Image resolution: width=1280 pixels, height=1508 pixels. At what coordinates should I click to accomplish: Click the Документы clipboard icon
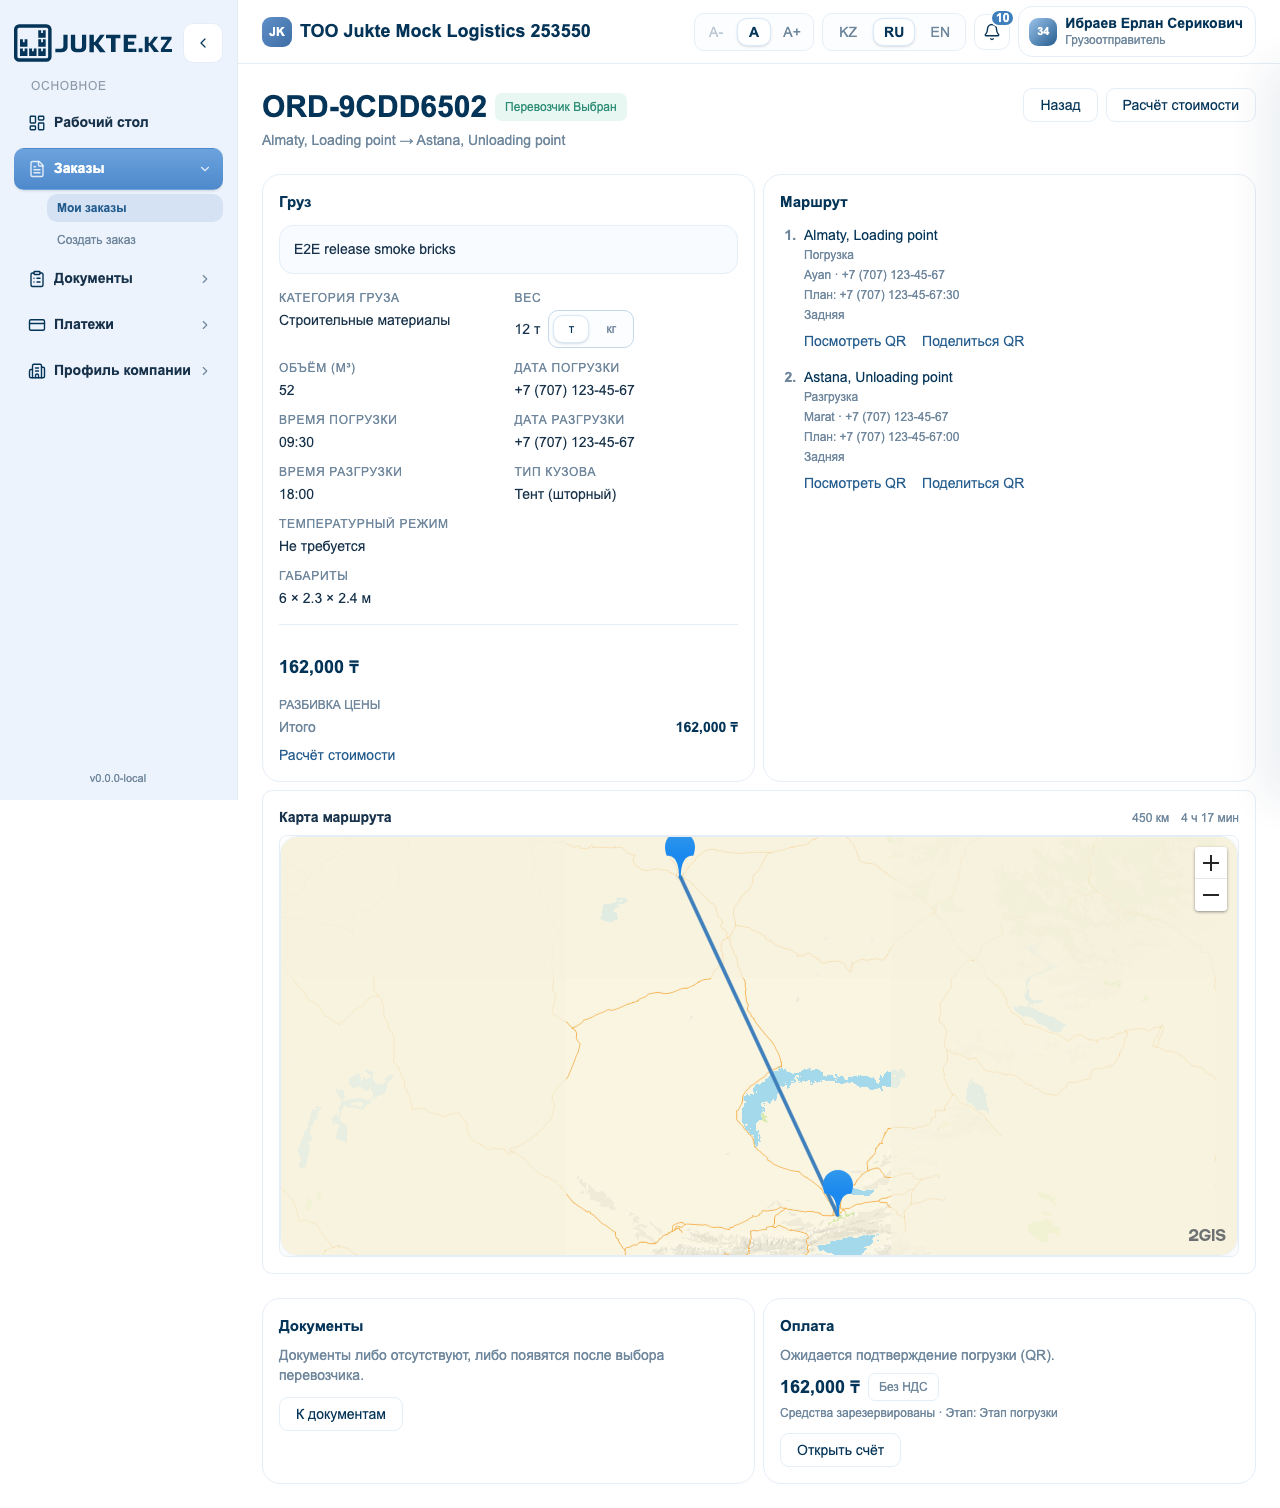click(37, 278)
